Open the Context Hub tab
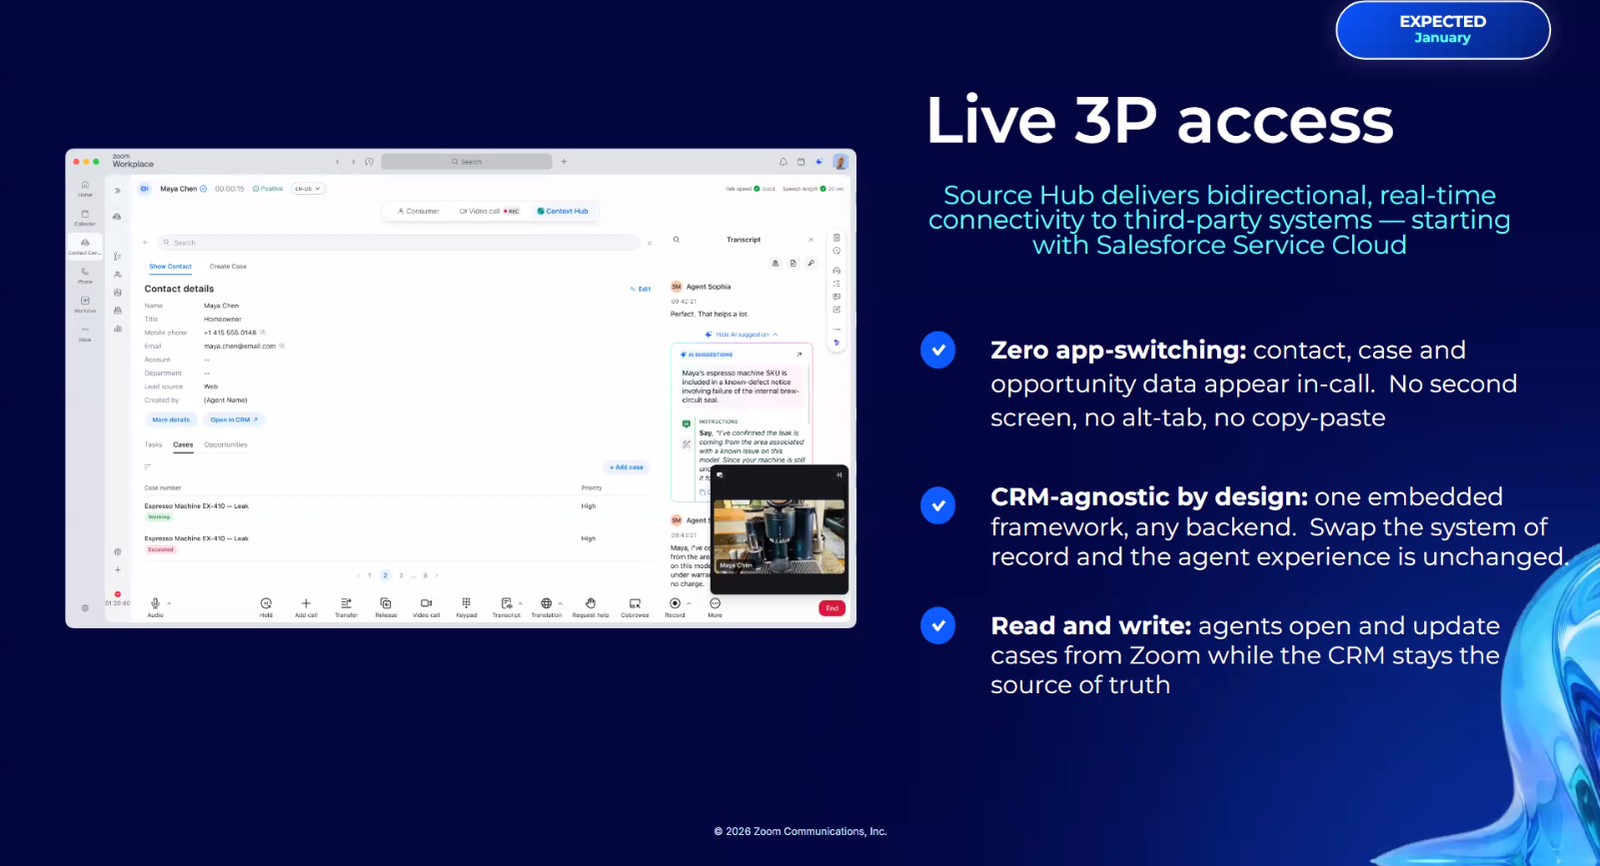This screenshot has width=1600, height=866. (563, 211)
